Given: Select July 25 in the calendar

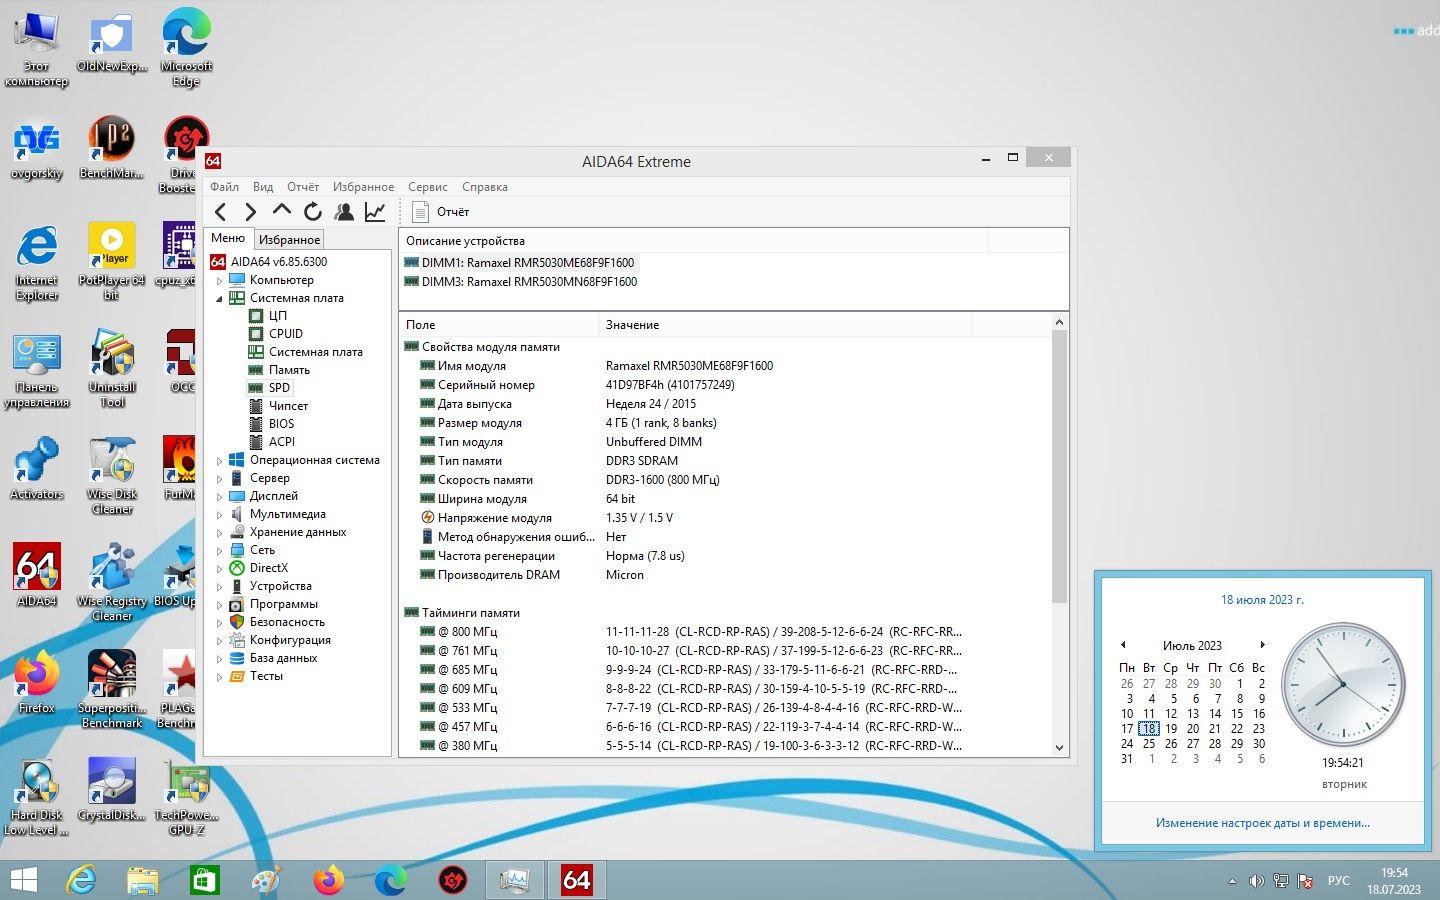Looking at the screenshot, I should pos(1149,744).
